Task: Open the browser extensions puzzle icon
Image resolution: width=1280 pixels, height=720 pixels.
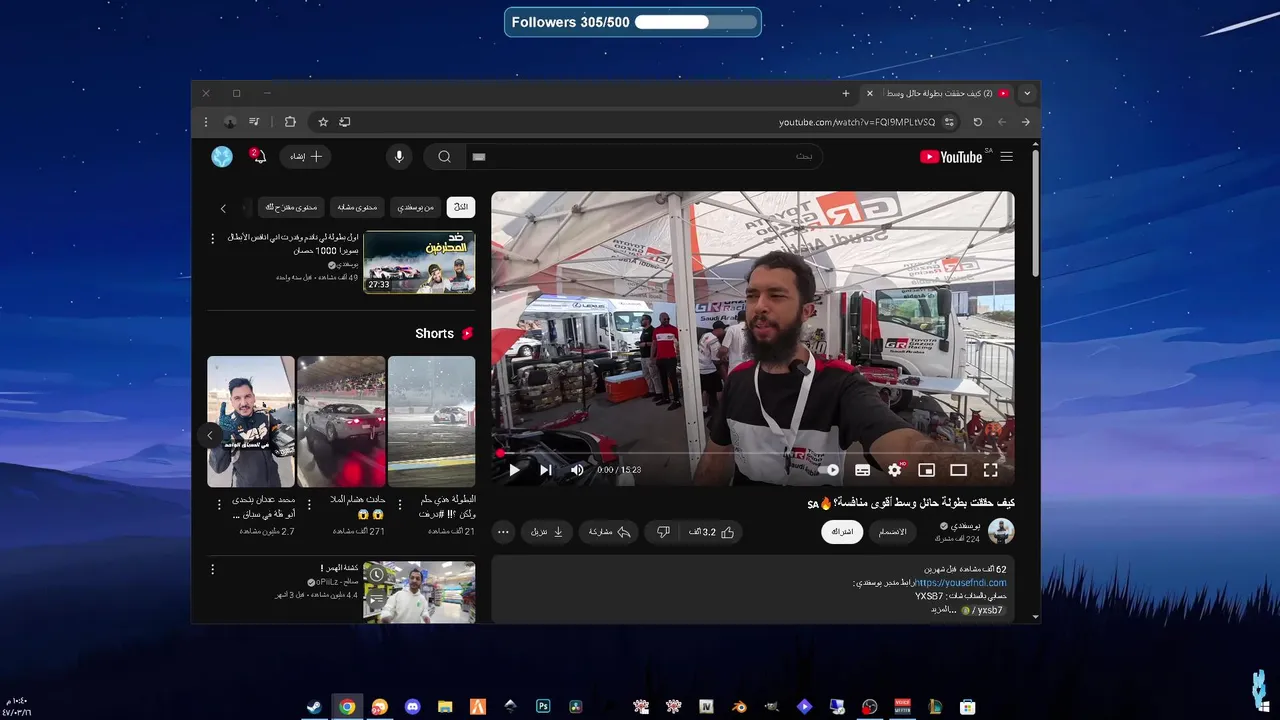Action: pos(290,122)
